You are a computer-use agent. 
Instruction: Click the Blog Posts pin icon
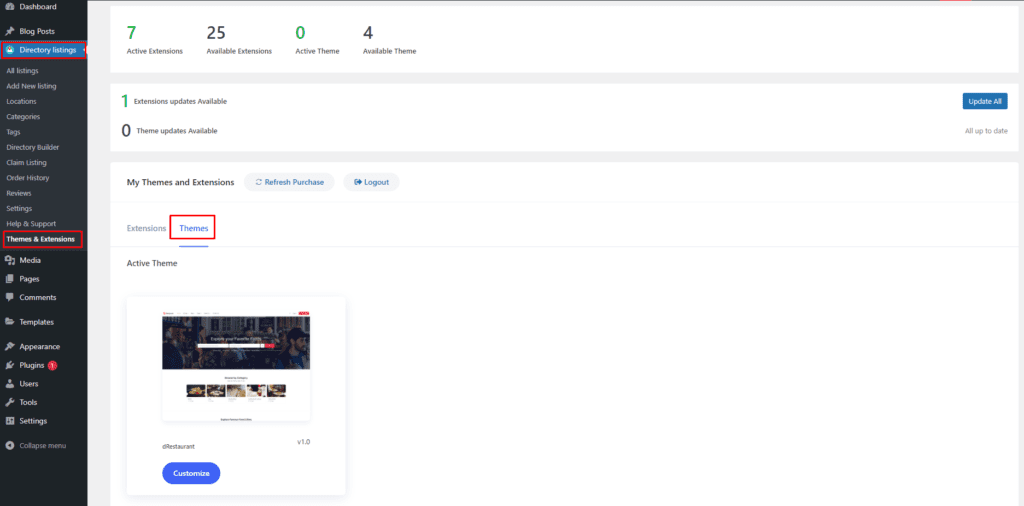click(10, 31)
